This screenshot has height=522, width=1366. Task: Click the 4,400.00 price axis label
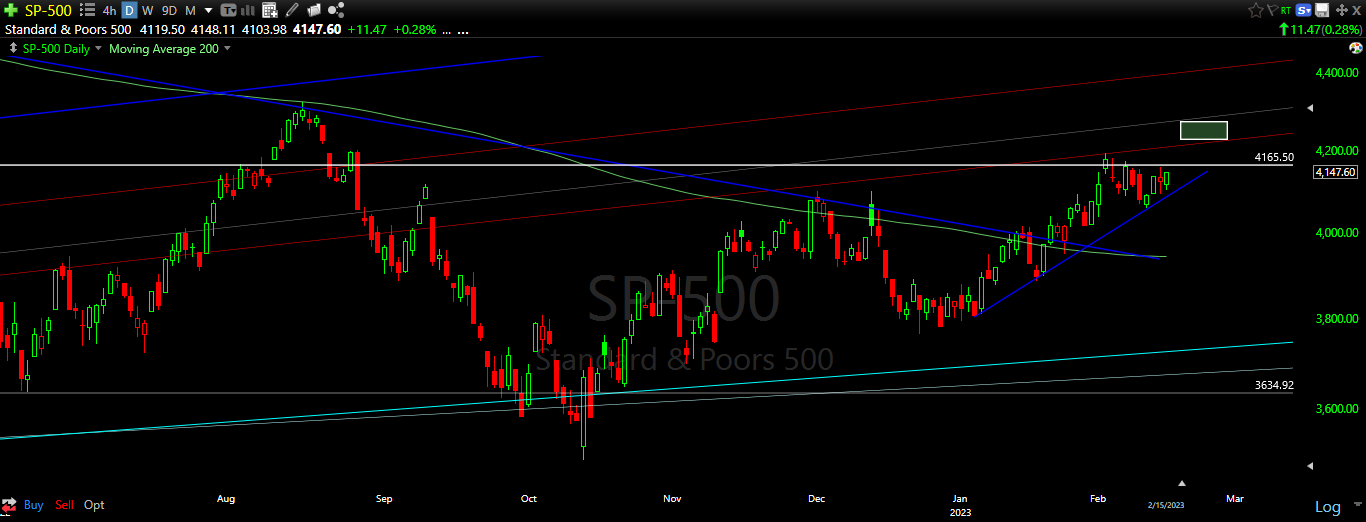coord(1336,73)
